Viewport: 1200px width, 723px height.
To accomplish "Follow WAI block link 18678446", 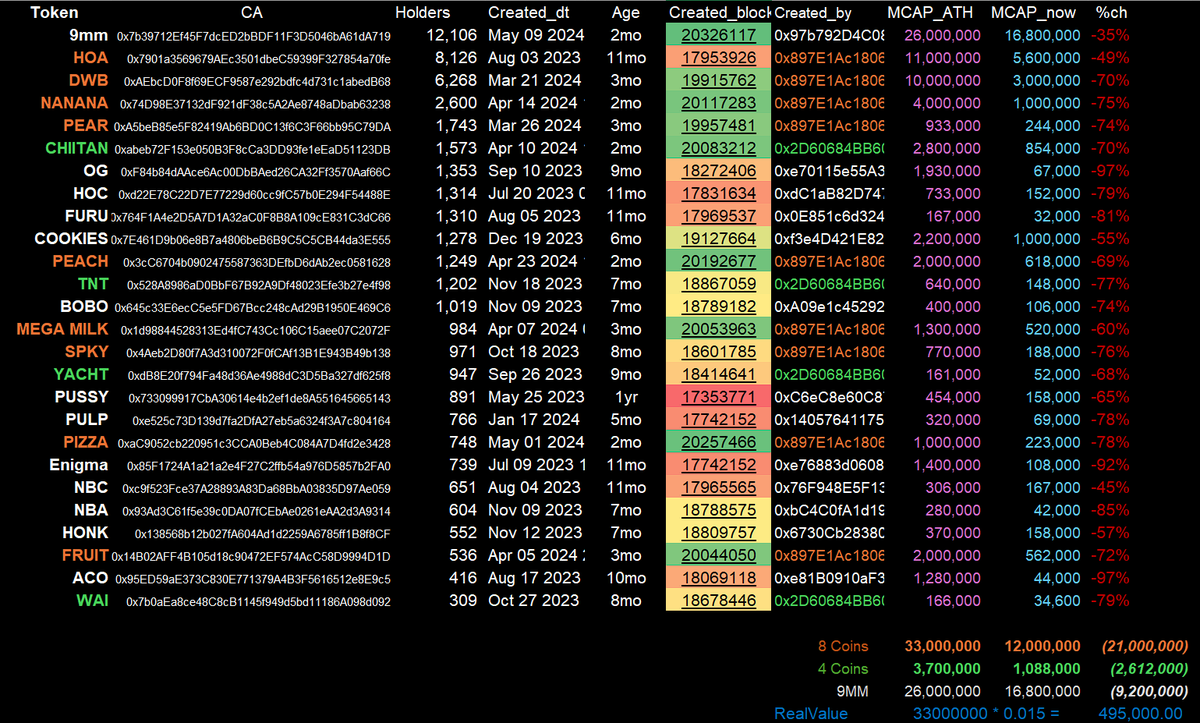I will tap(718, 600).
